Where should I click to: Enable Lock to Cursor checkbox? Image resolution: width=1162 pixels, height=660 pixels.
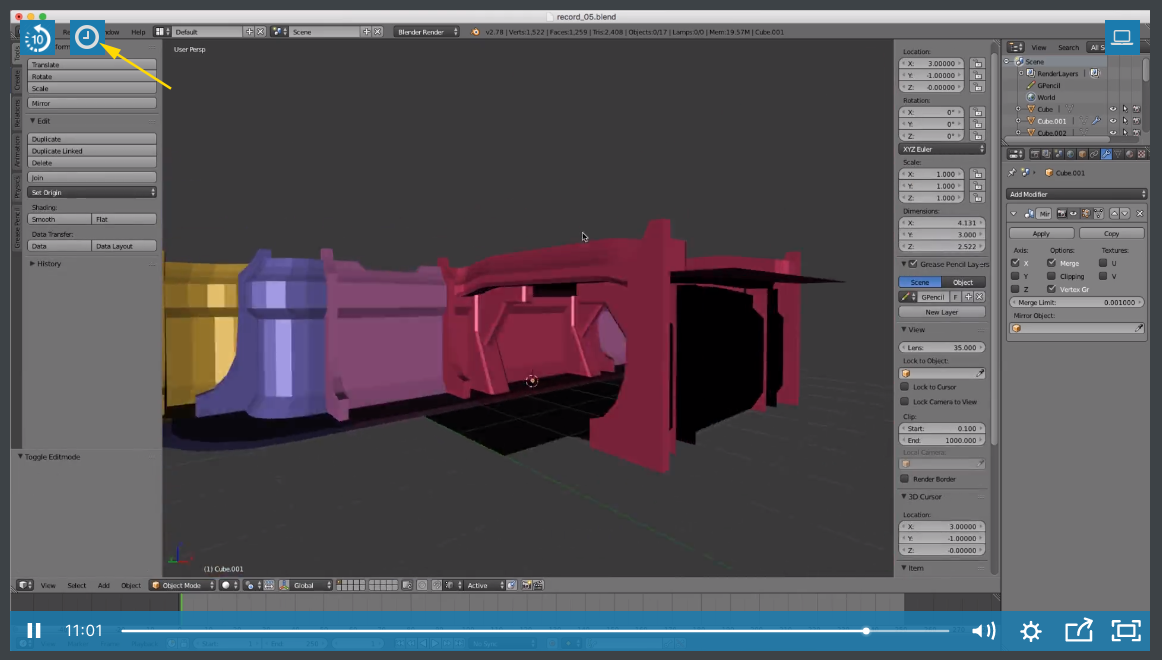point(905,387)
